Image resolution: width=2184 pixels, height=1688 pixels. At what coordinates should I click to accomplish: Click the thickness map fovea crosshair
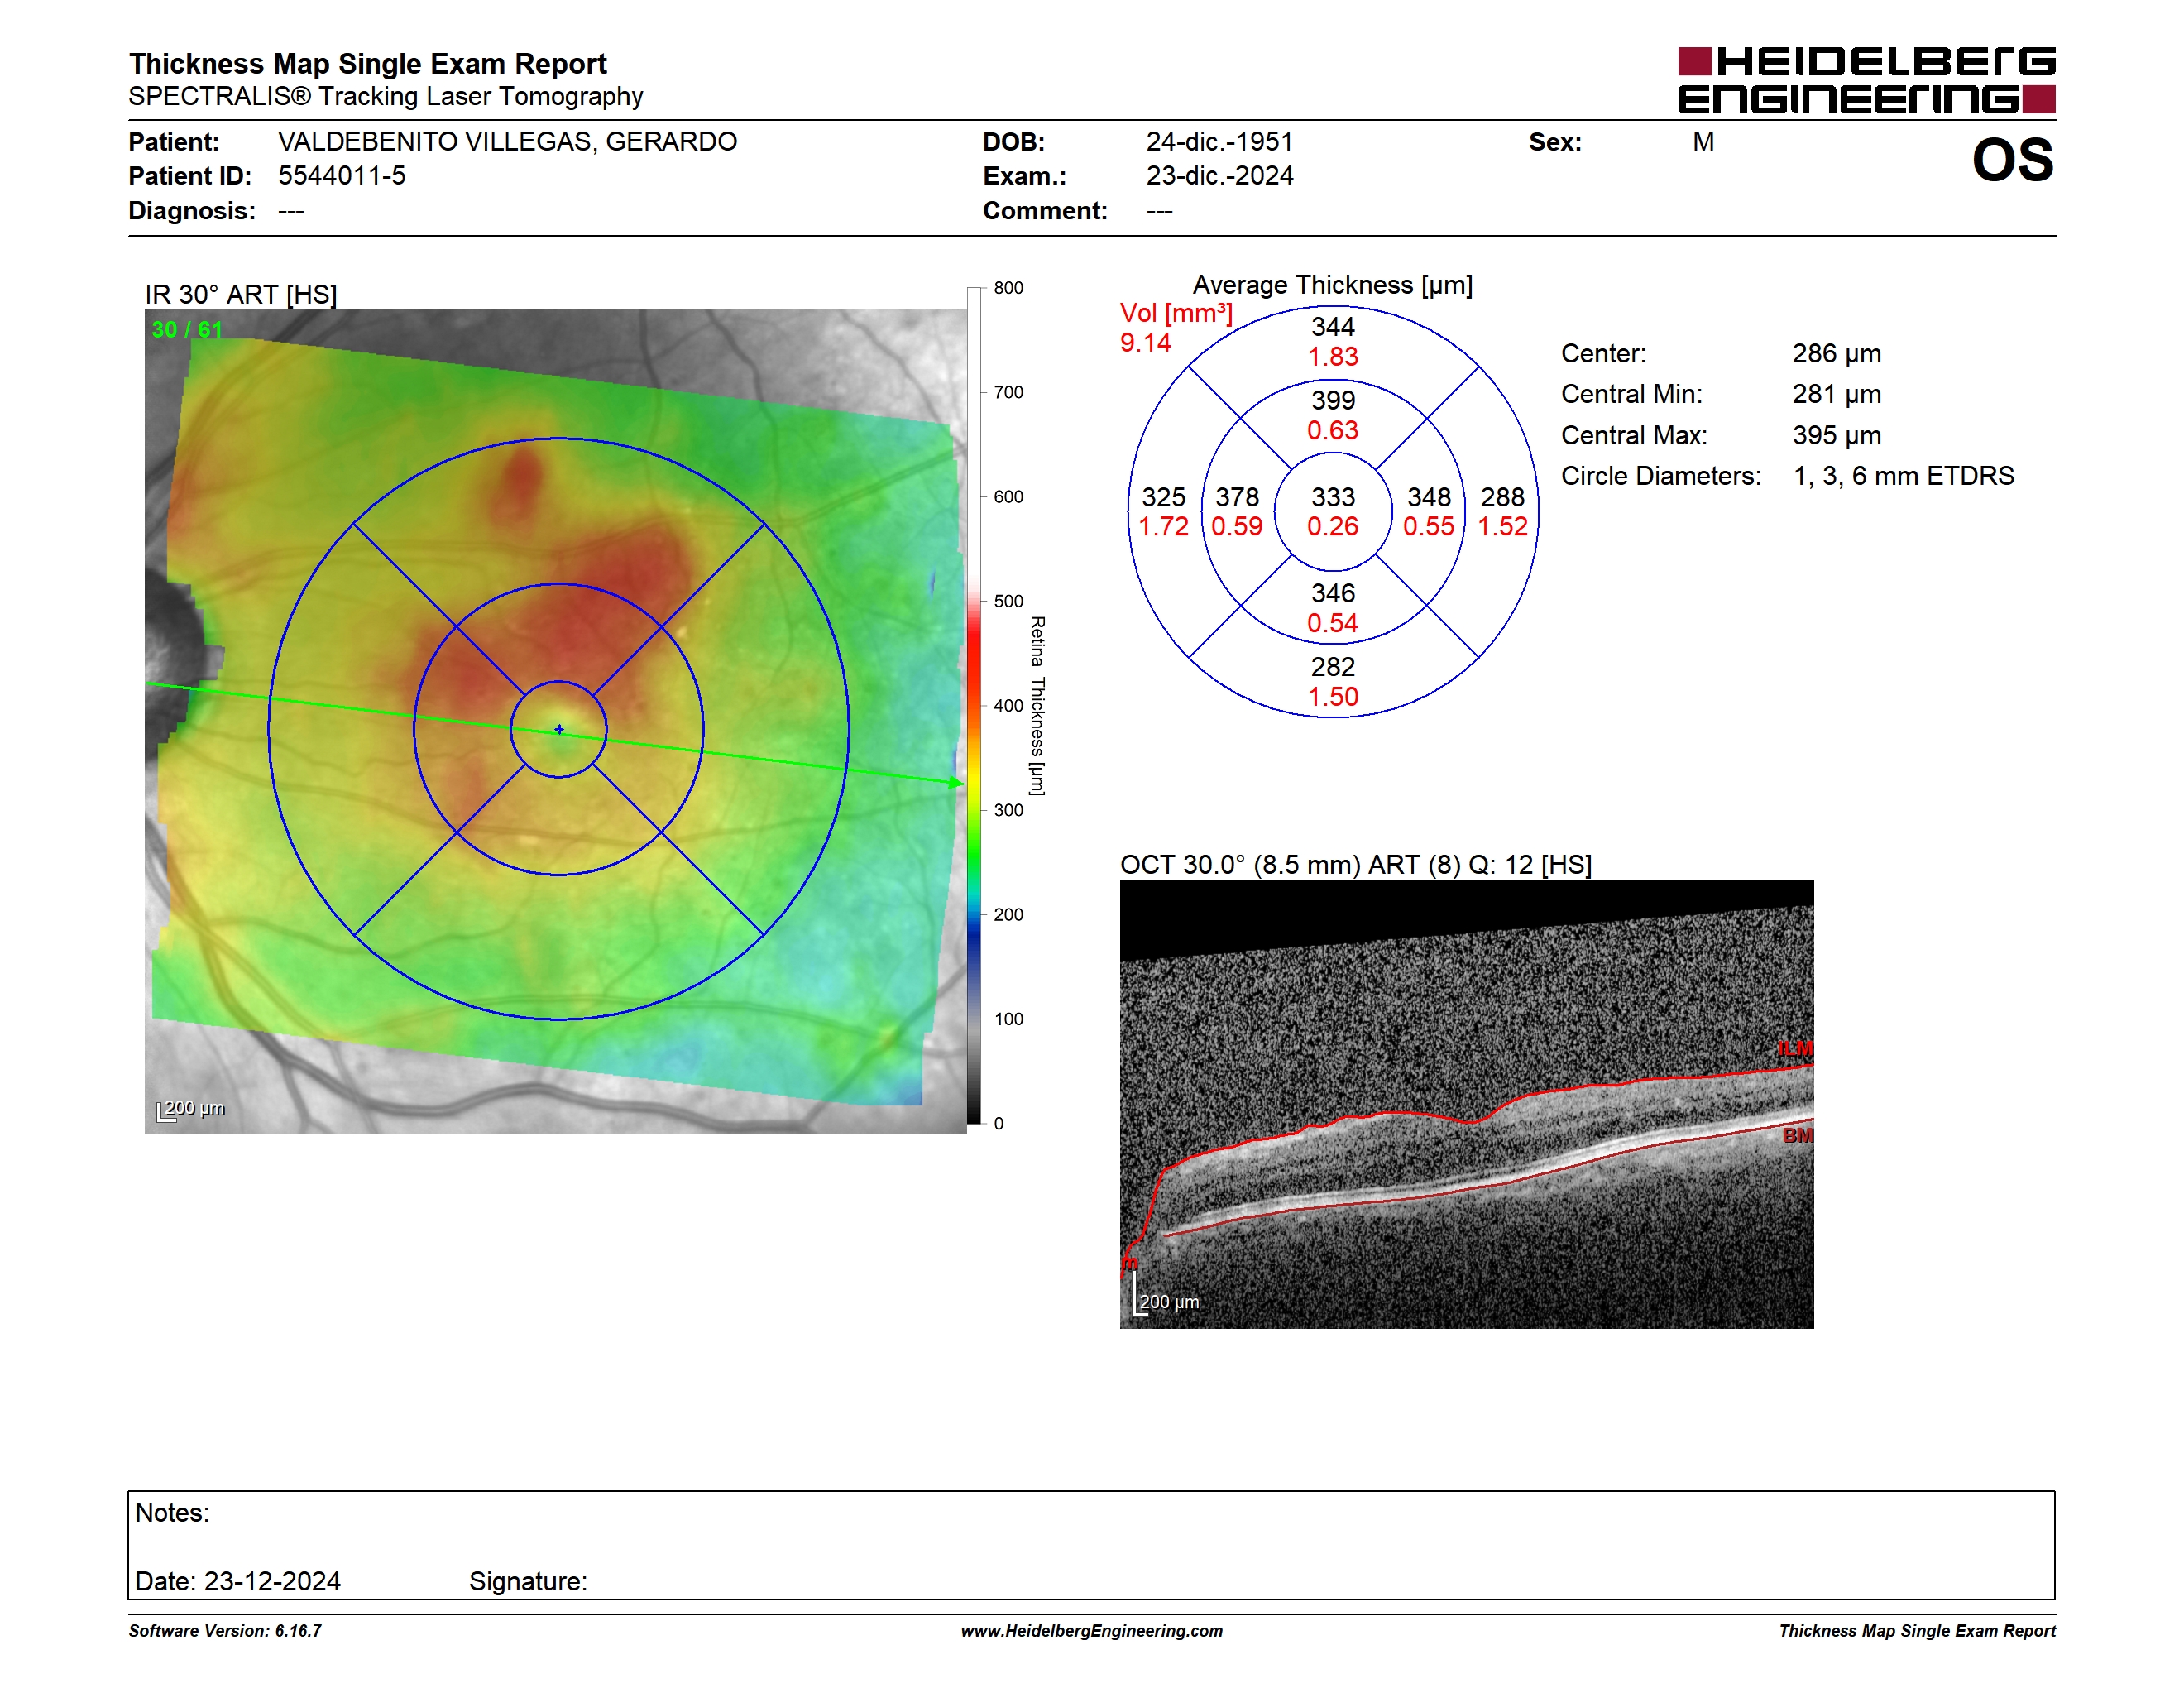tap(559, 730)
